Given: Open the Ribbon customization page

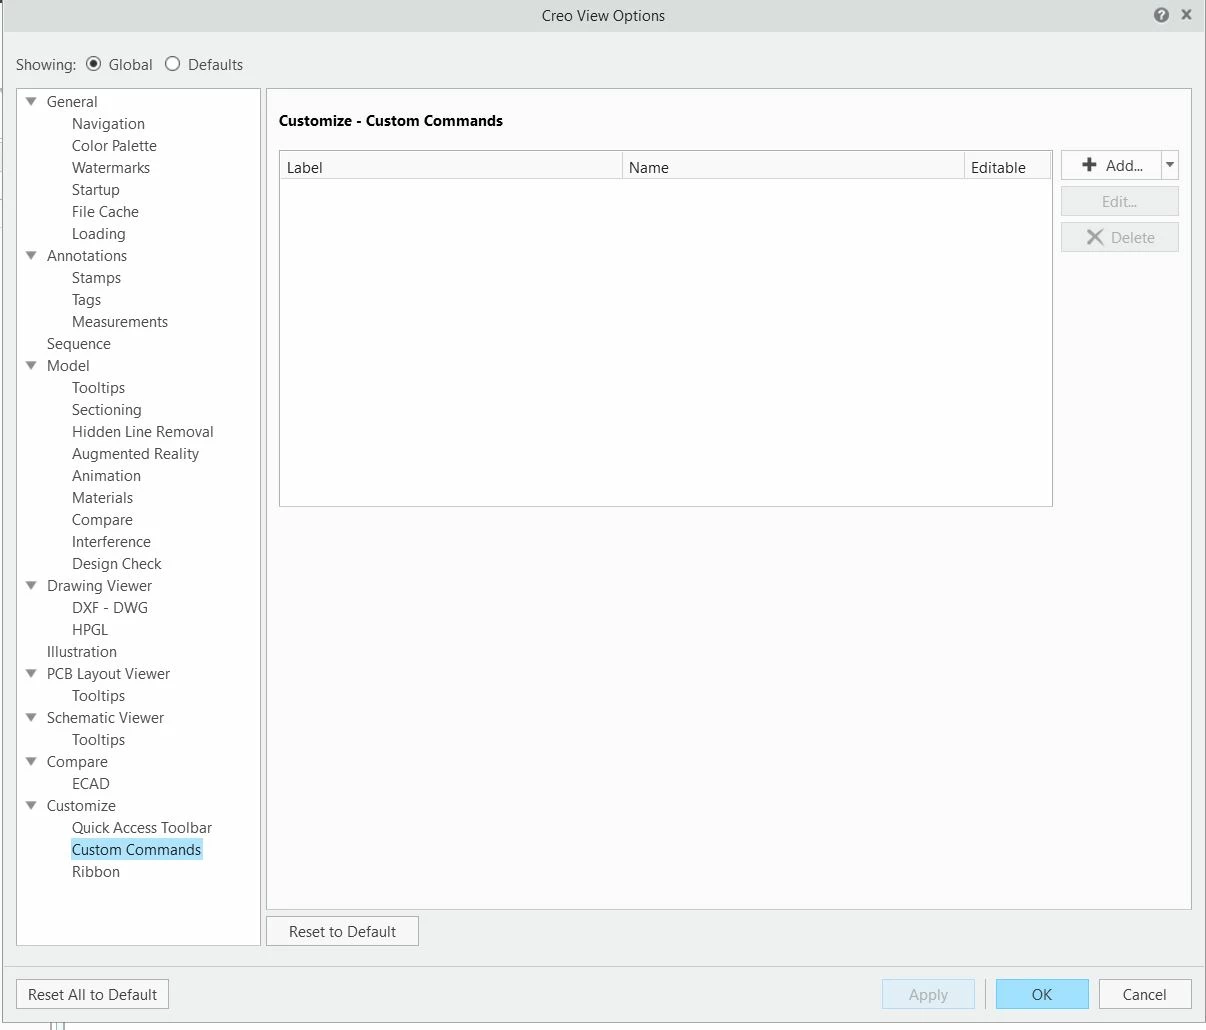Looking at the screenshot, I should (x=96, y=871).
